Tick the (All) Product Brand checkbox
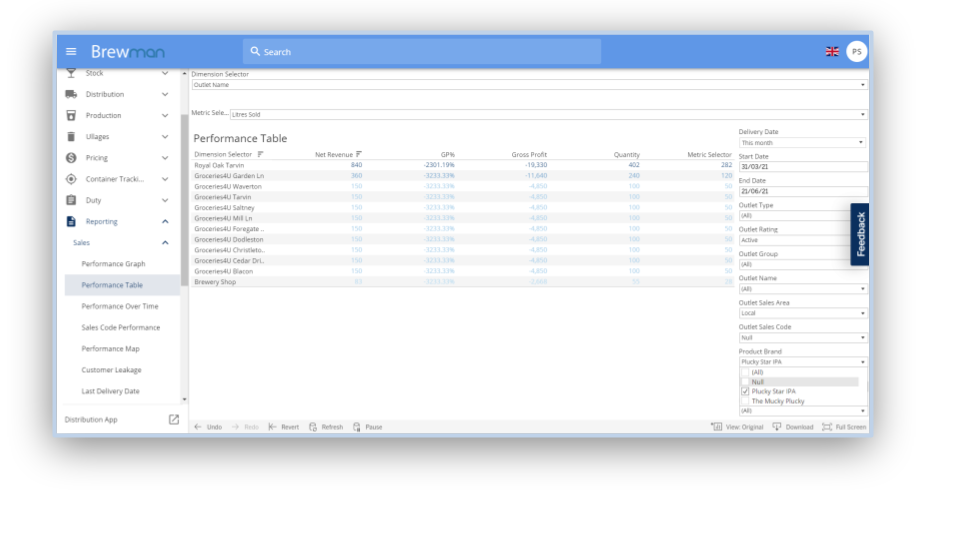 [745, 372]
